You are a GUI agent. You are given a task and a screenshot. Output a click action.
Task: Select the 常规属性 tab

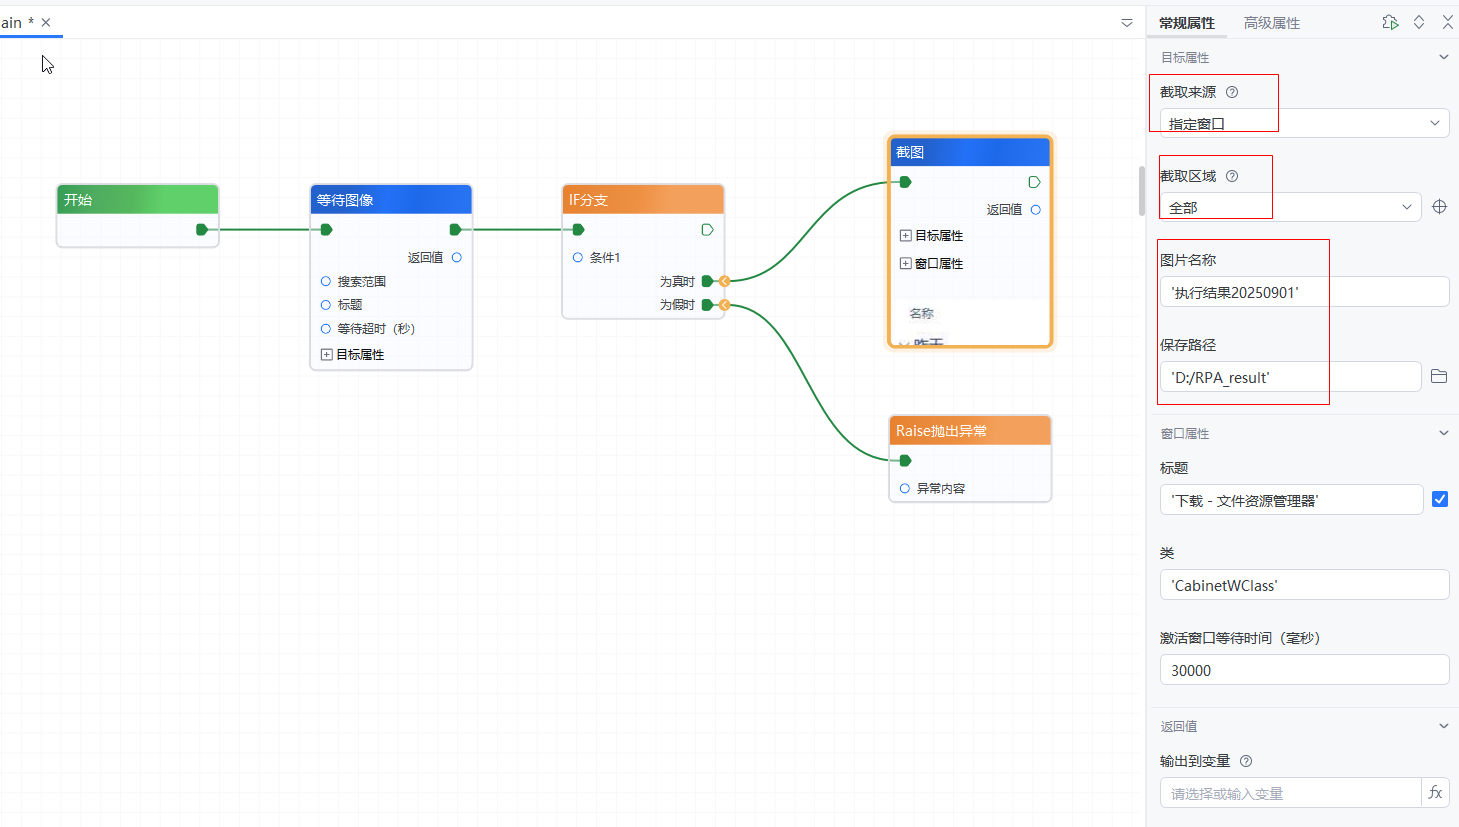coord(1187,23)
